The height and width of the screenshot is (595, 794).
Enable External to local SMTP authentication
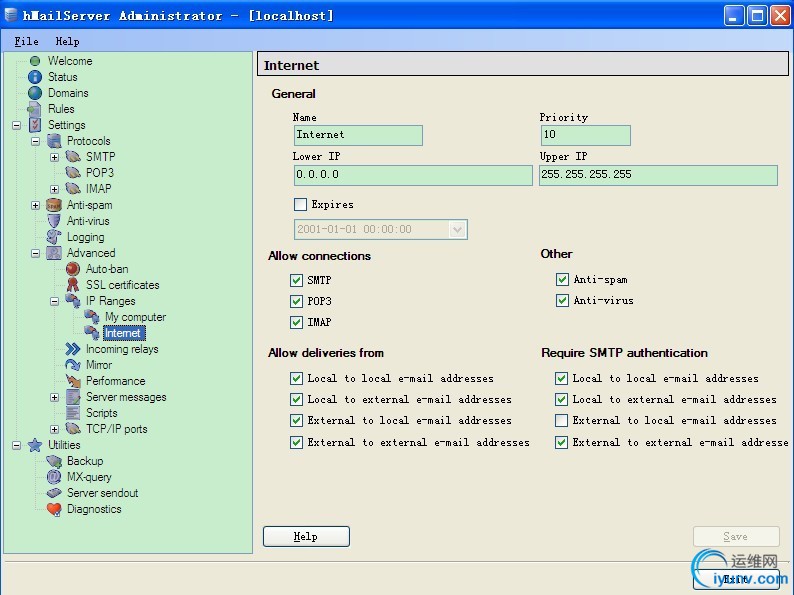coord(561,420)
